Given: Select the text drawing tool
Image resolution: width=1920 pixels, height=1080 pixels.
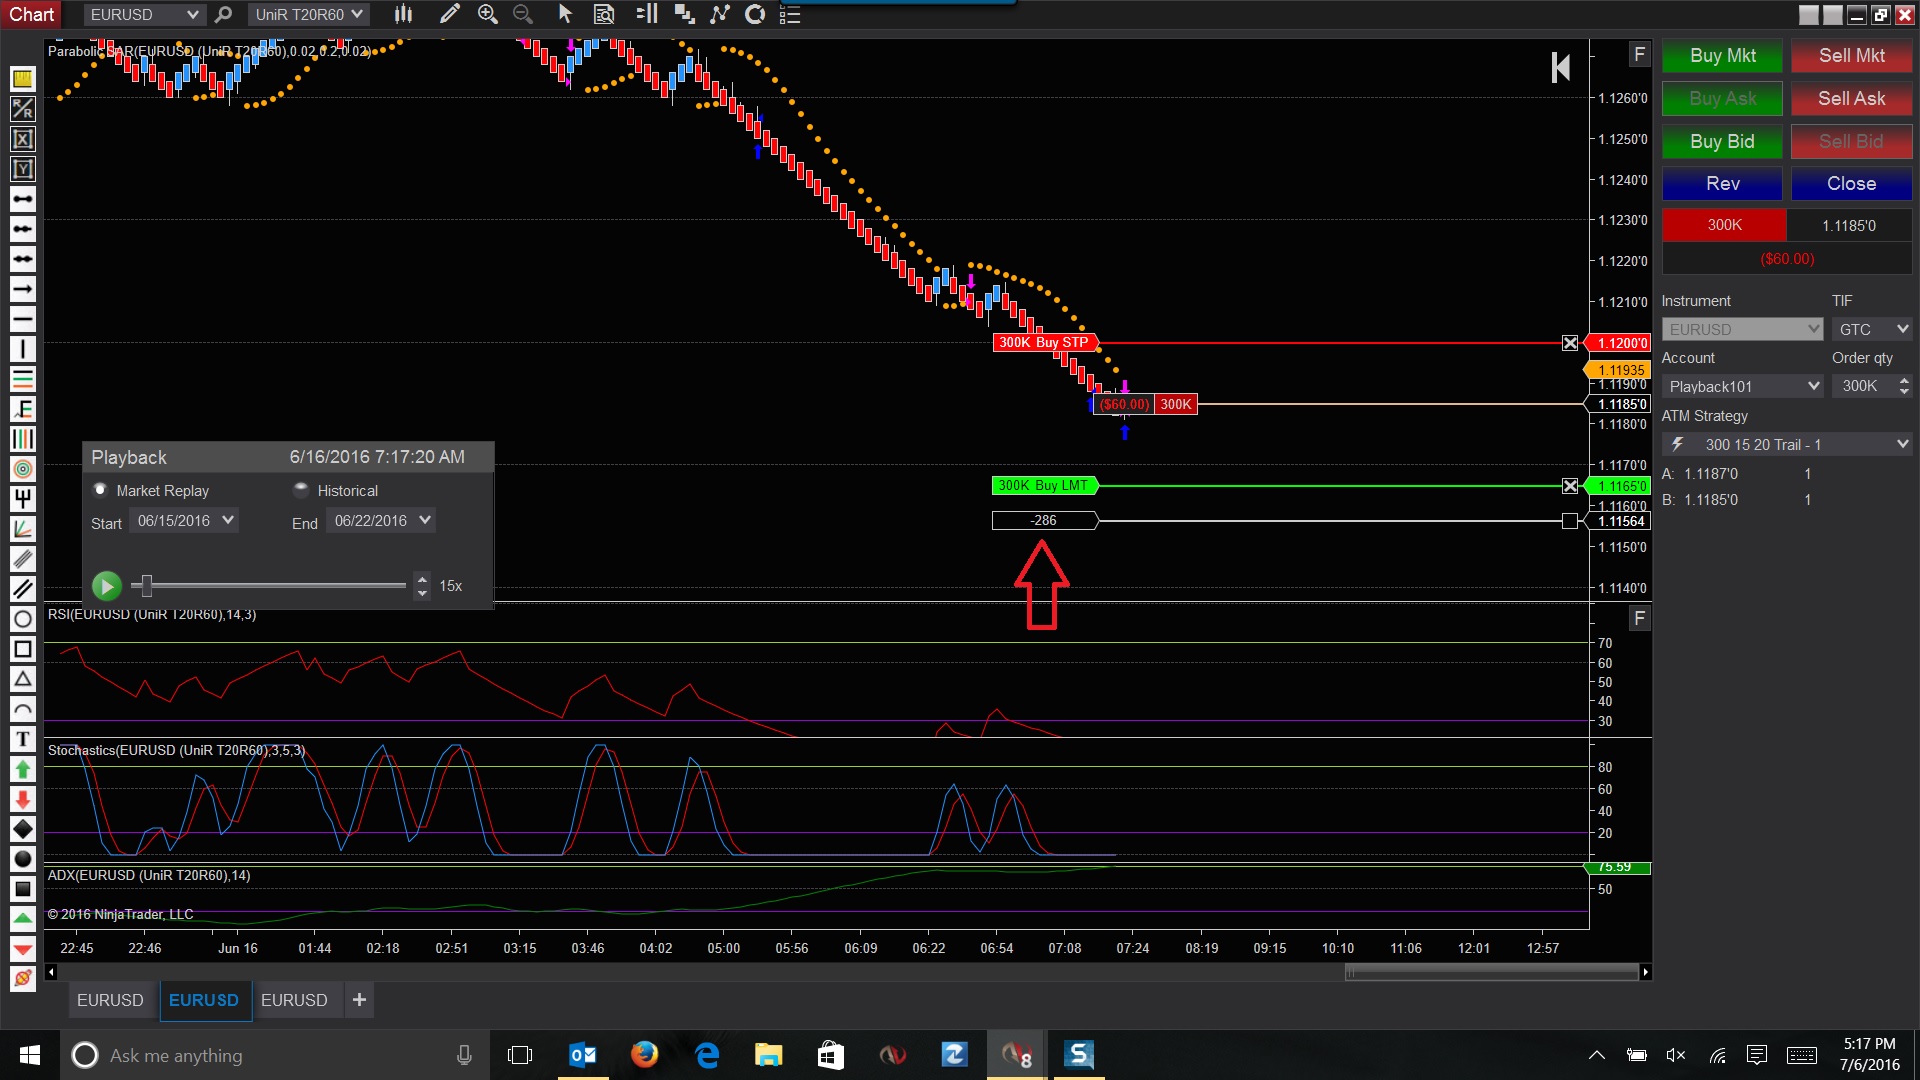Looking at the screenshot, I should pyautogui.click(x=22, y=739).
